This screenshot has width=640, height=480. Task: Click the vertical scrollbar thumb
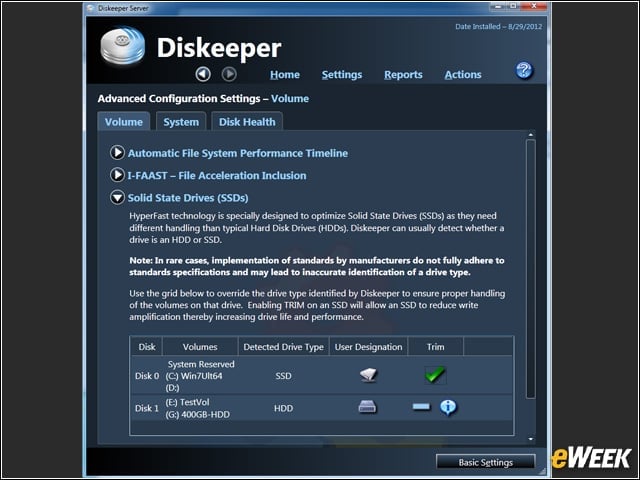[x=531, y=269]
